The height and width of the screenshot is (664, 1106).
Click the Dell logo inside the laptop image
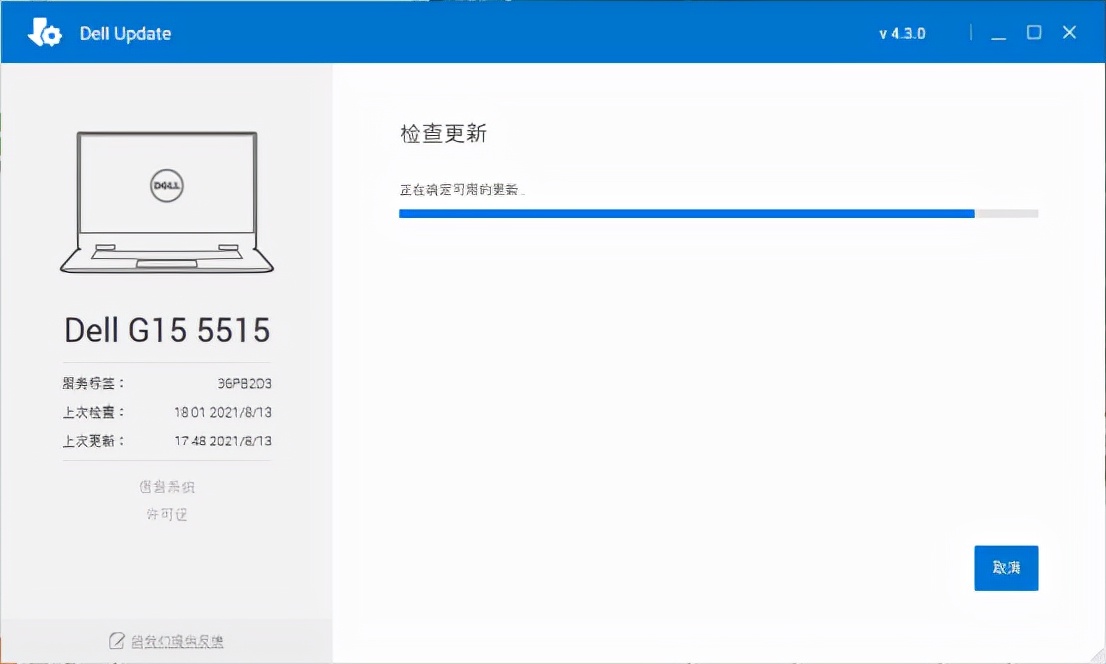click(x=166, y=186)
